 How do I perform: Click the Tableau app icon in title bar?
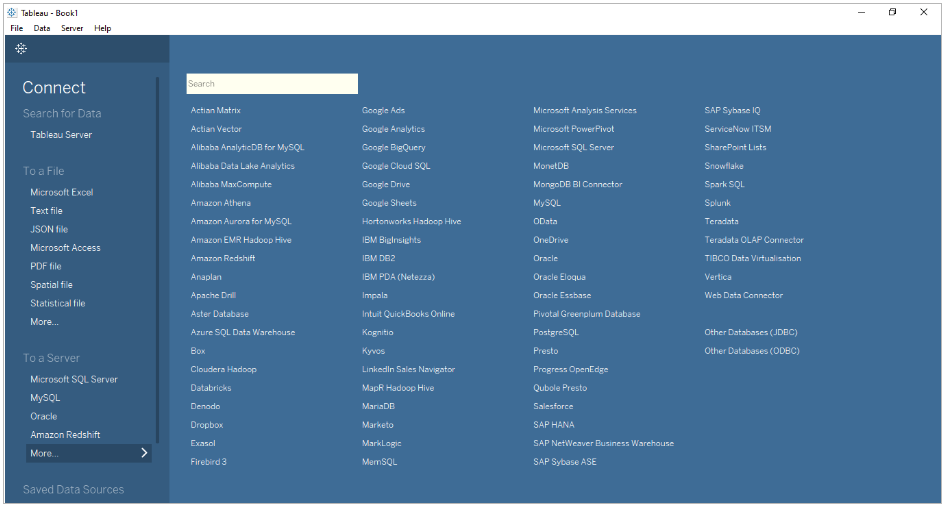click(11, 12)
